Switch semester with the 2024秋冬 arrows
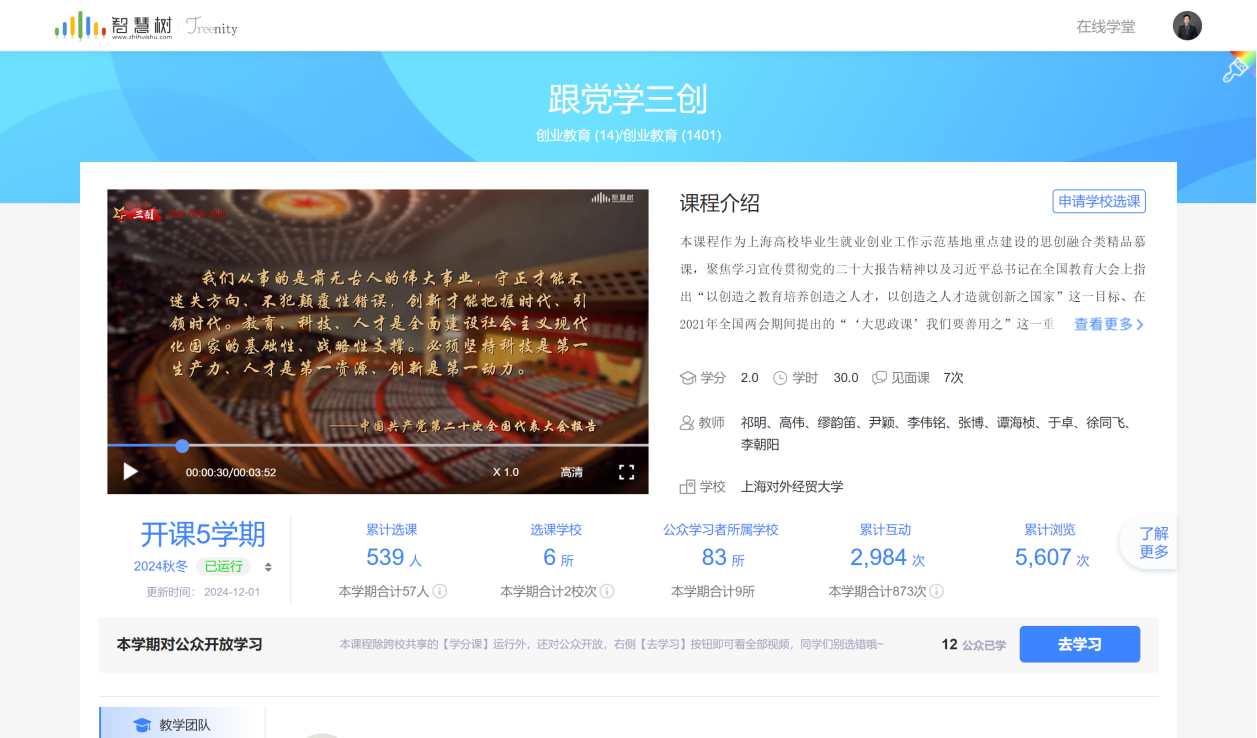 pos(268,567)
